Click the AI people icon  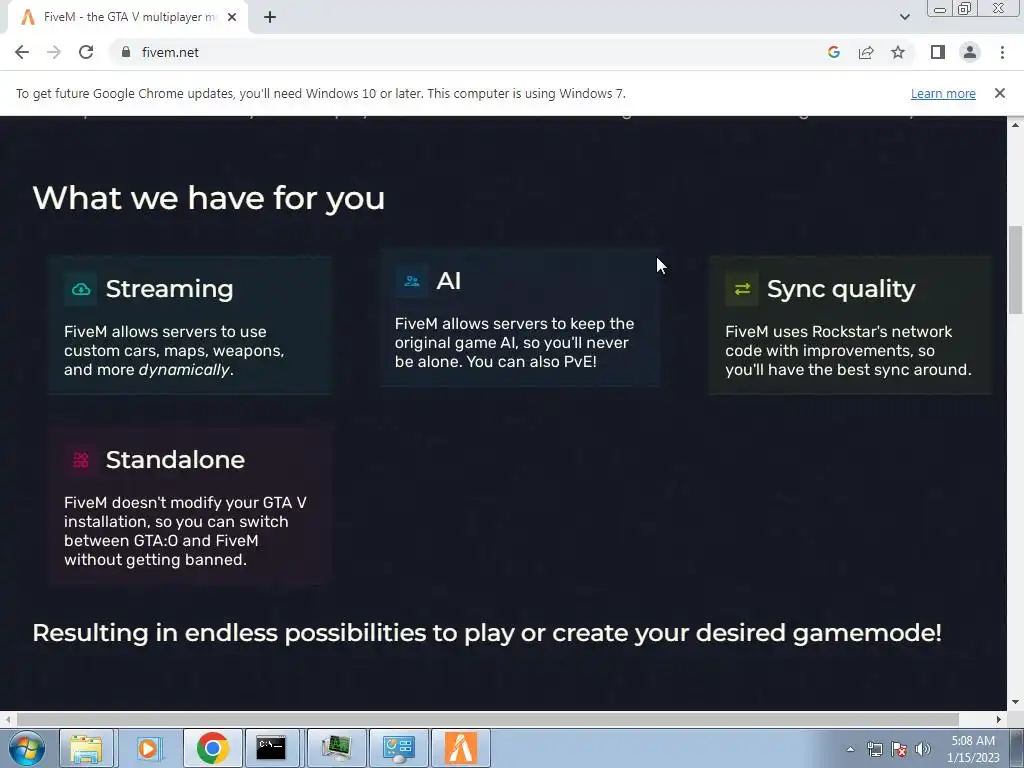tap(411, 281)
